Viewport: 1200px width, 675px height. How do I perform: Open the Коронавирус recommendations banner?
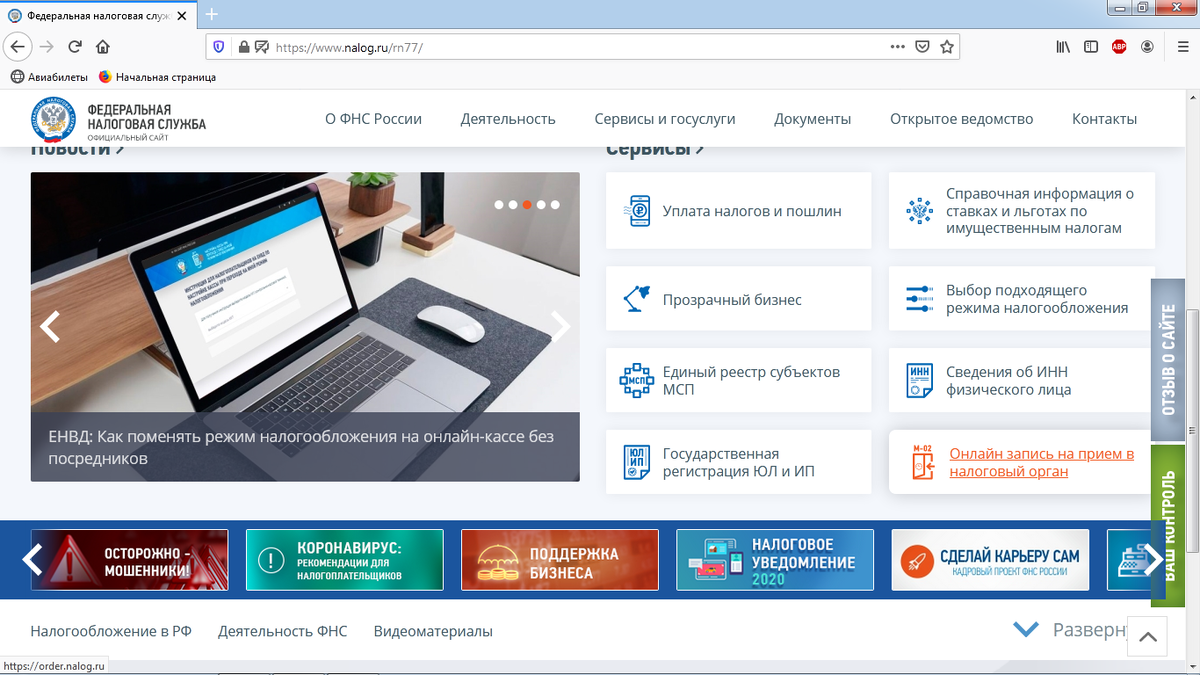coord(345,559)
